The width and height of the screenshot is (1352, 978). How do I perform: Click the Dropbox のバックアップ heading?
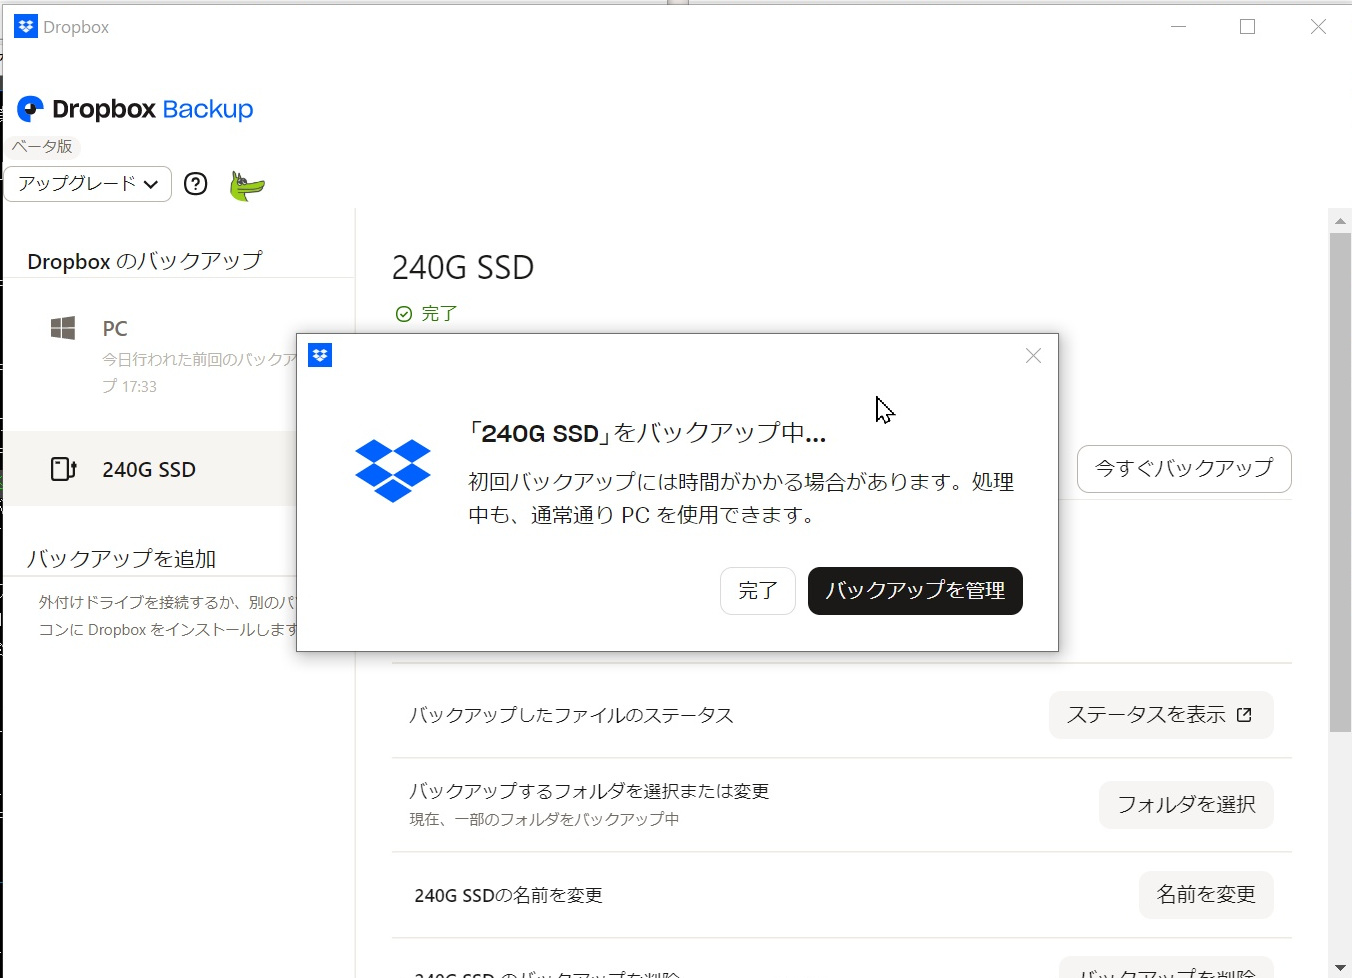click(x=145, y=261)
